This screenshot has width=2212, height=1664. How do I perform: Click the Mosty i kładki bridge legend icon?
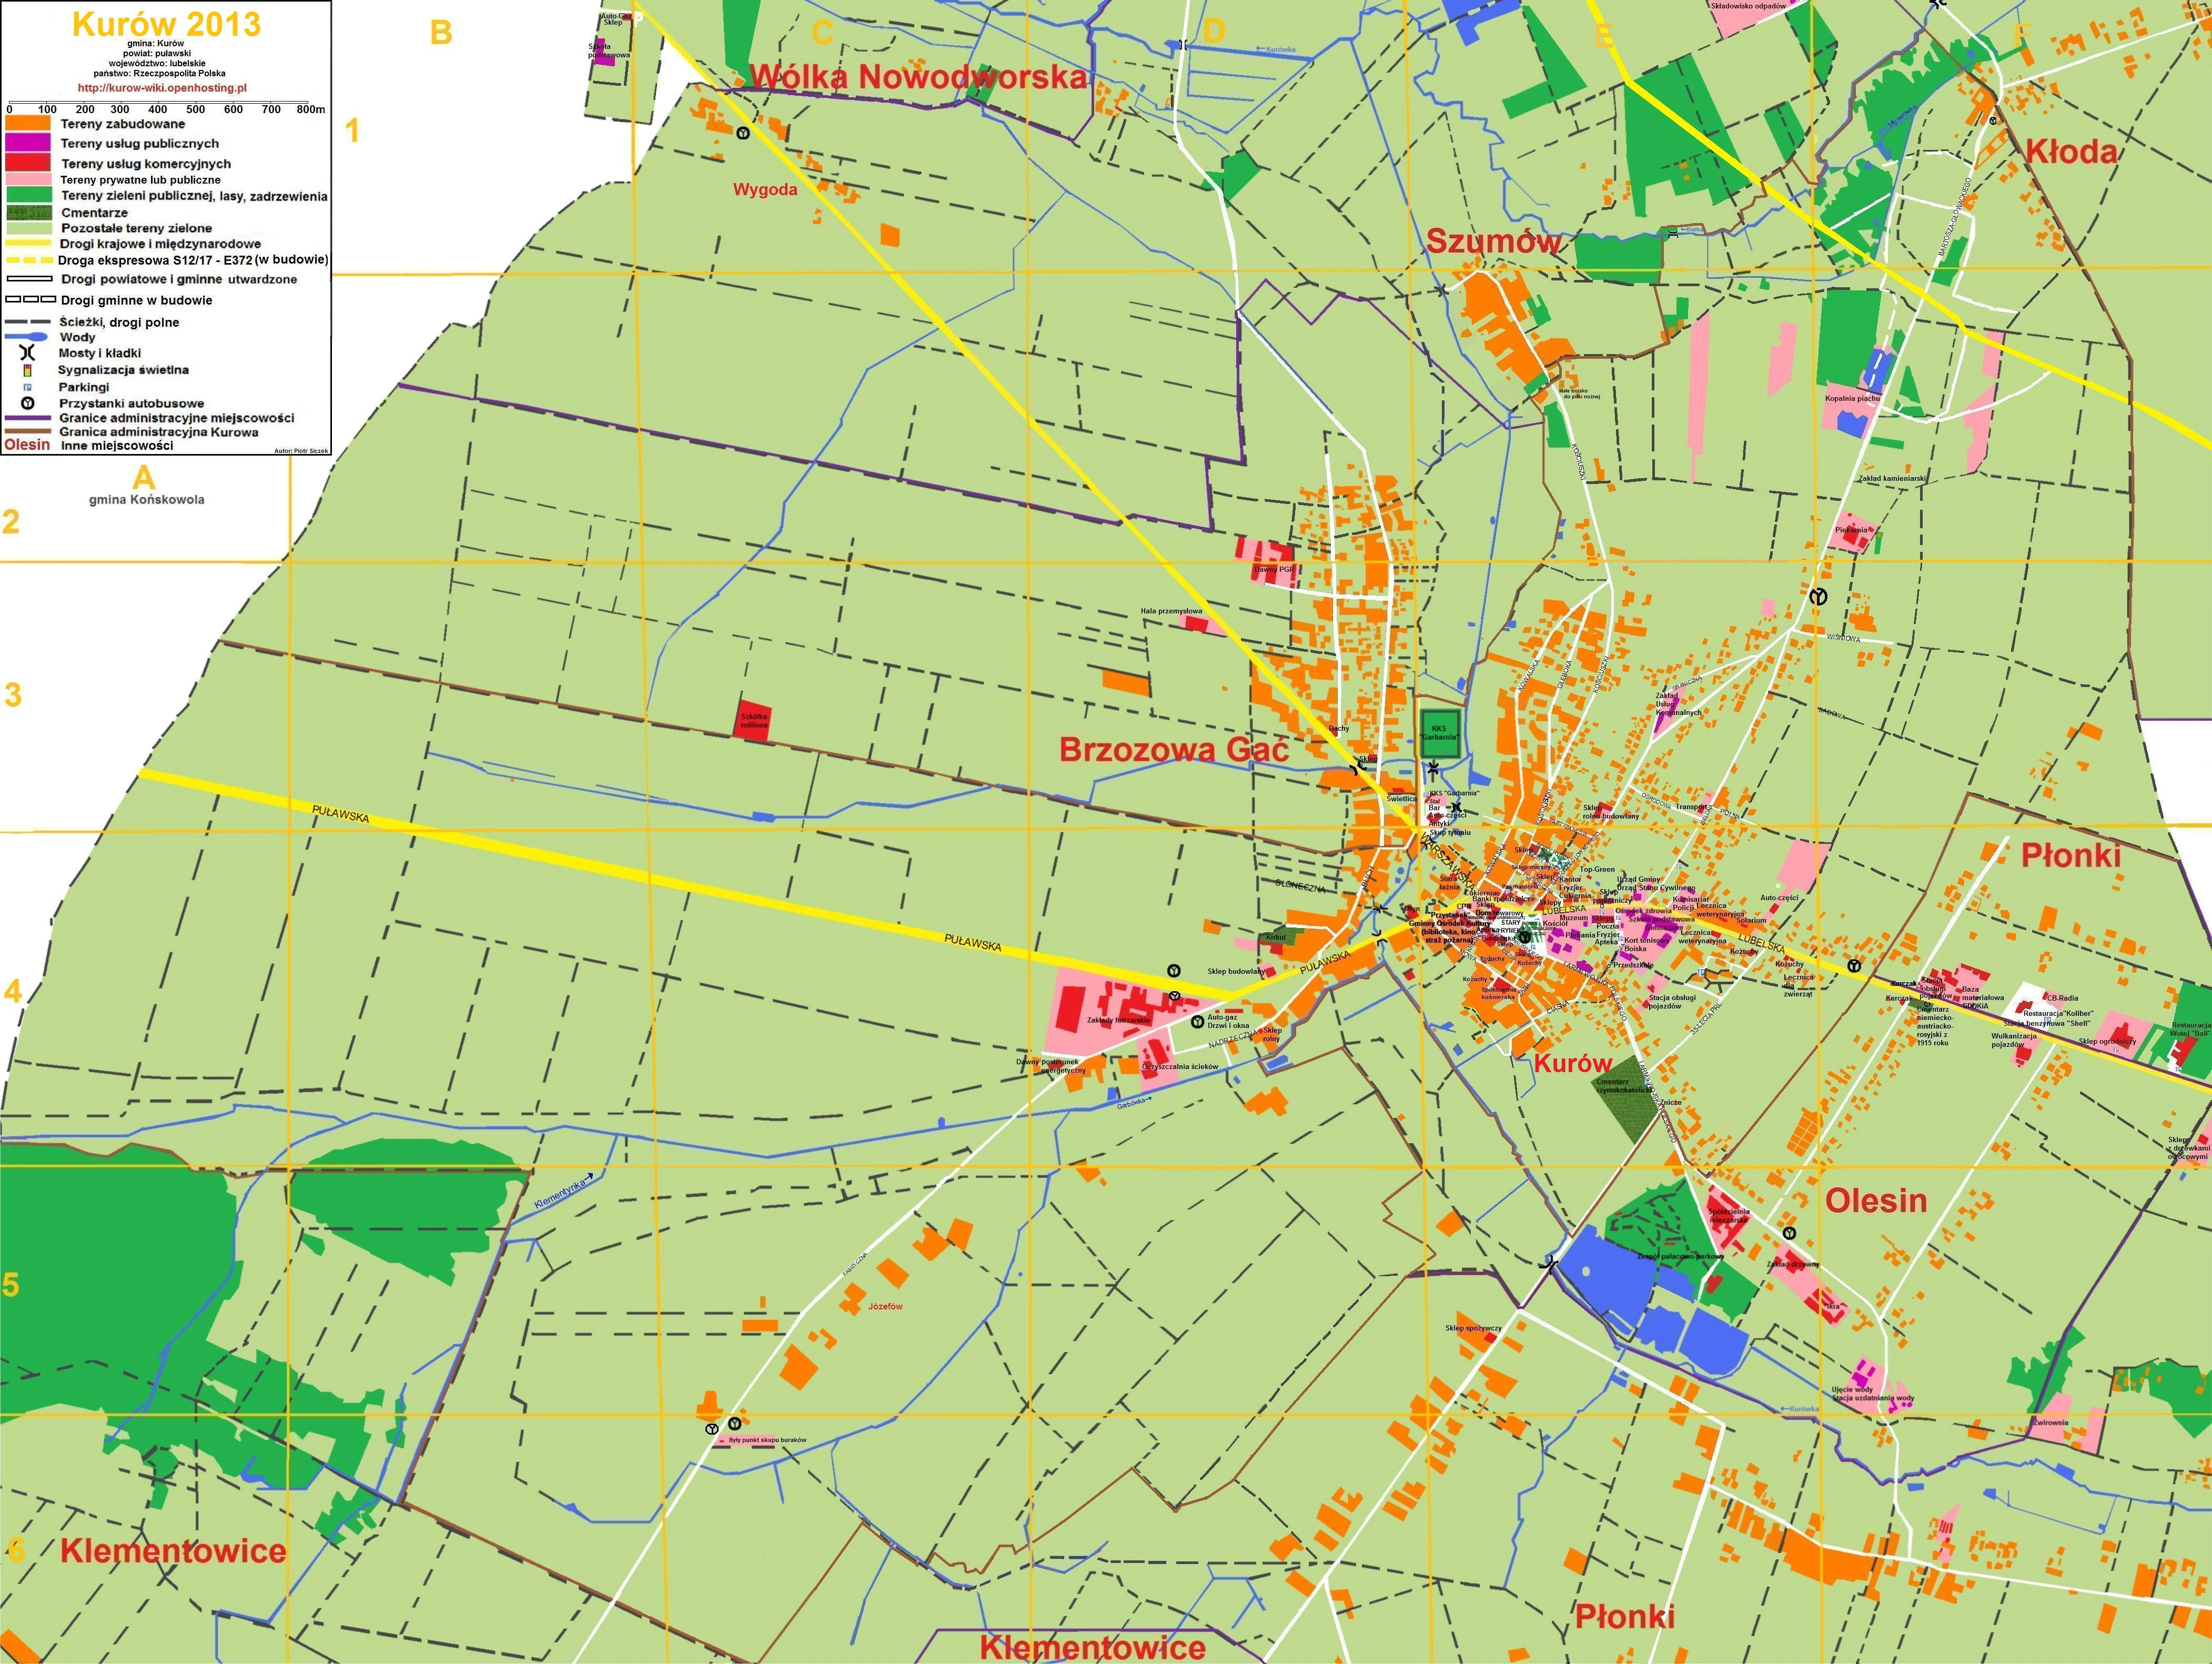pos(27,353)
